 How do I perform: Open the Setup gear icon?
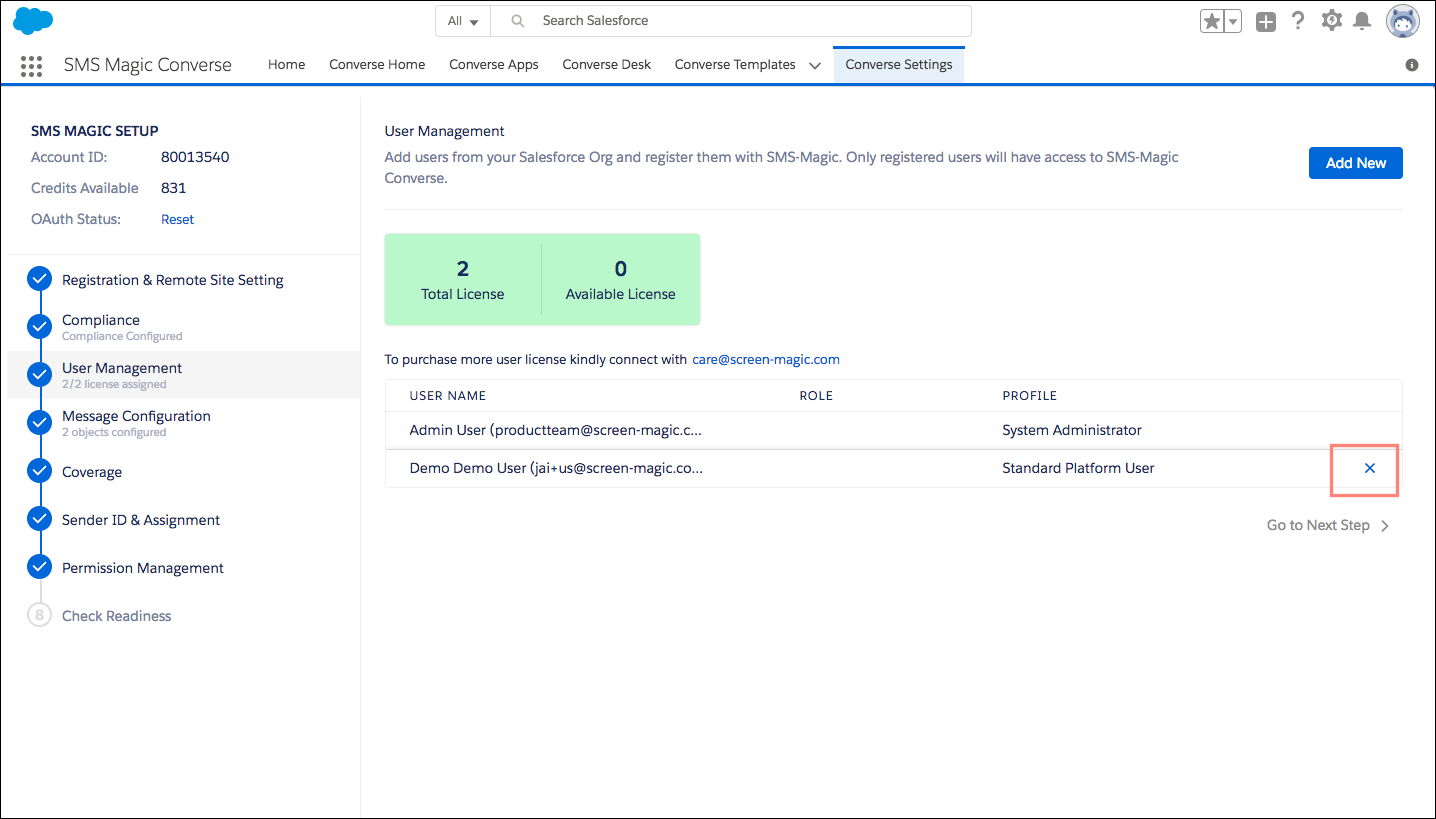(1331, 20)
